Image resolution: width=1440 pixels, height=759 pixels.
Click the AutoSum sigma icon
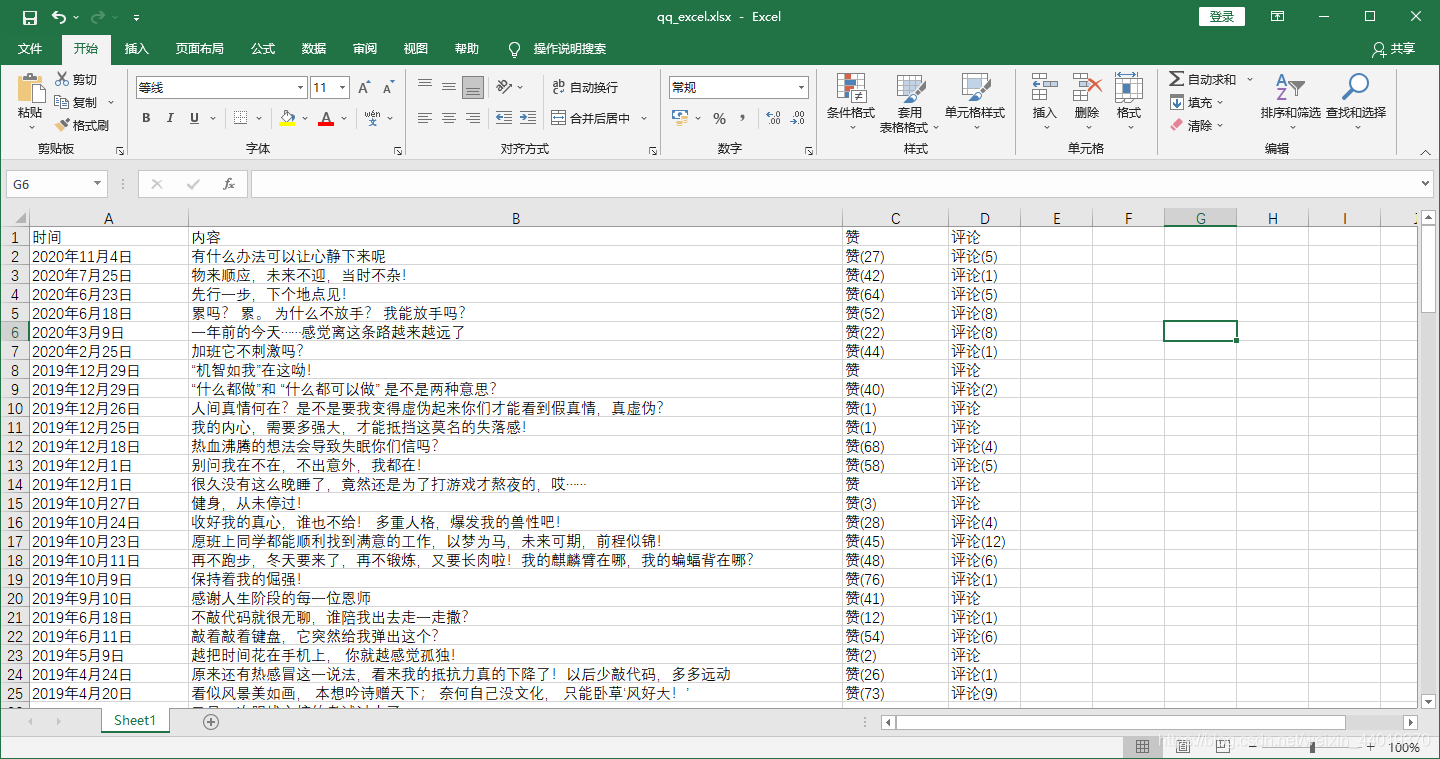tap(1177, 79)
